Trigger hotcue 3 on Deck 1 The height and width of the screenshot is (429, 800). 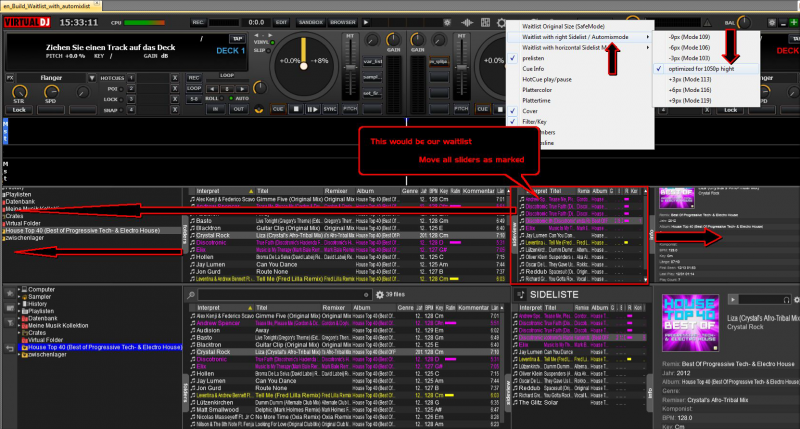tap(131, 99)
